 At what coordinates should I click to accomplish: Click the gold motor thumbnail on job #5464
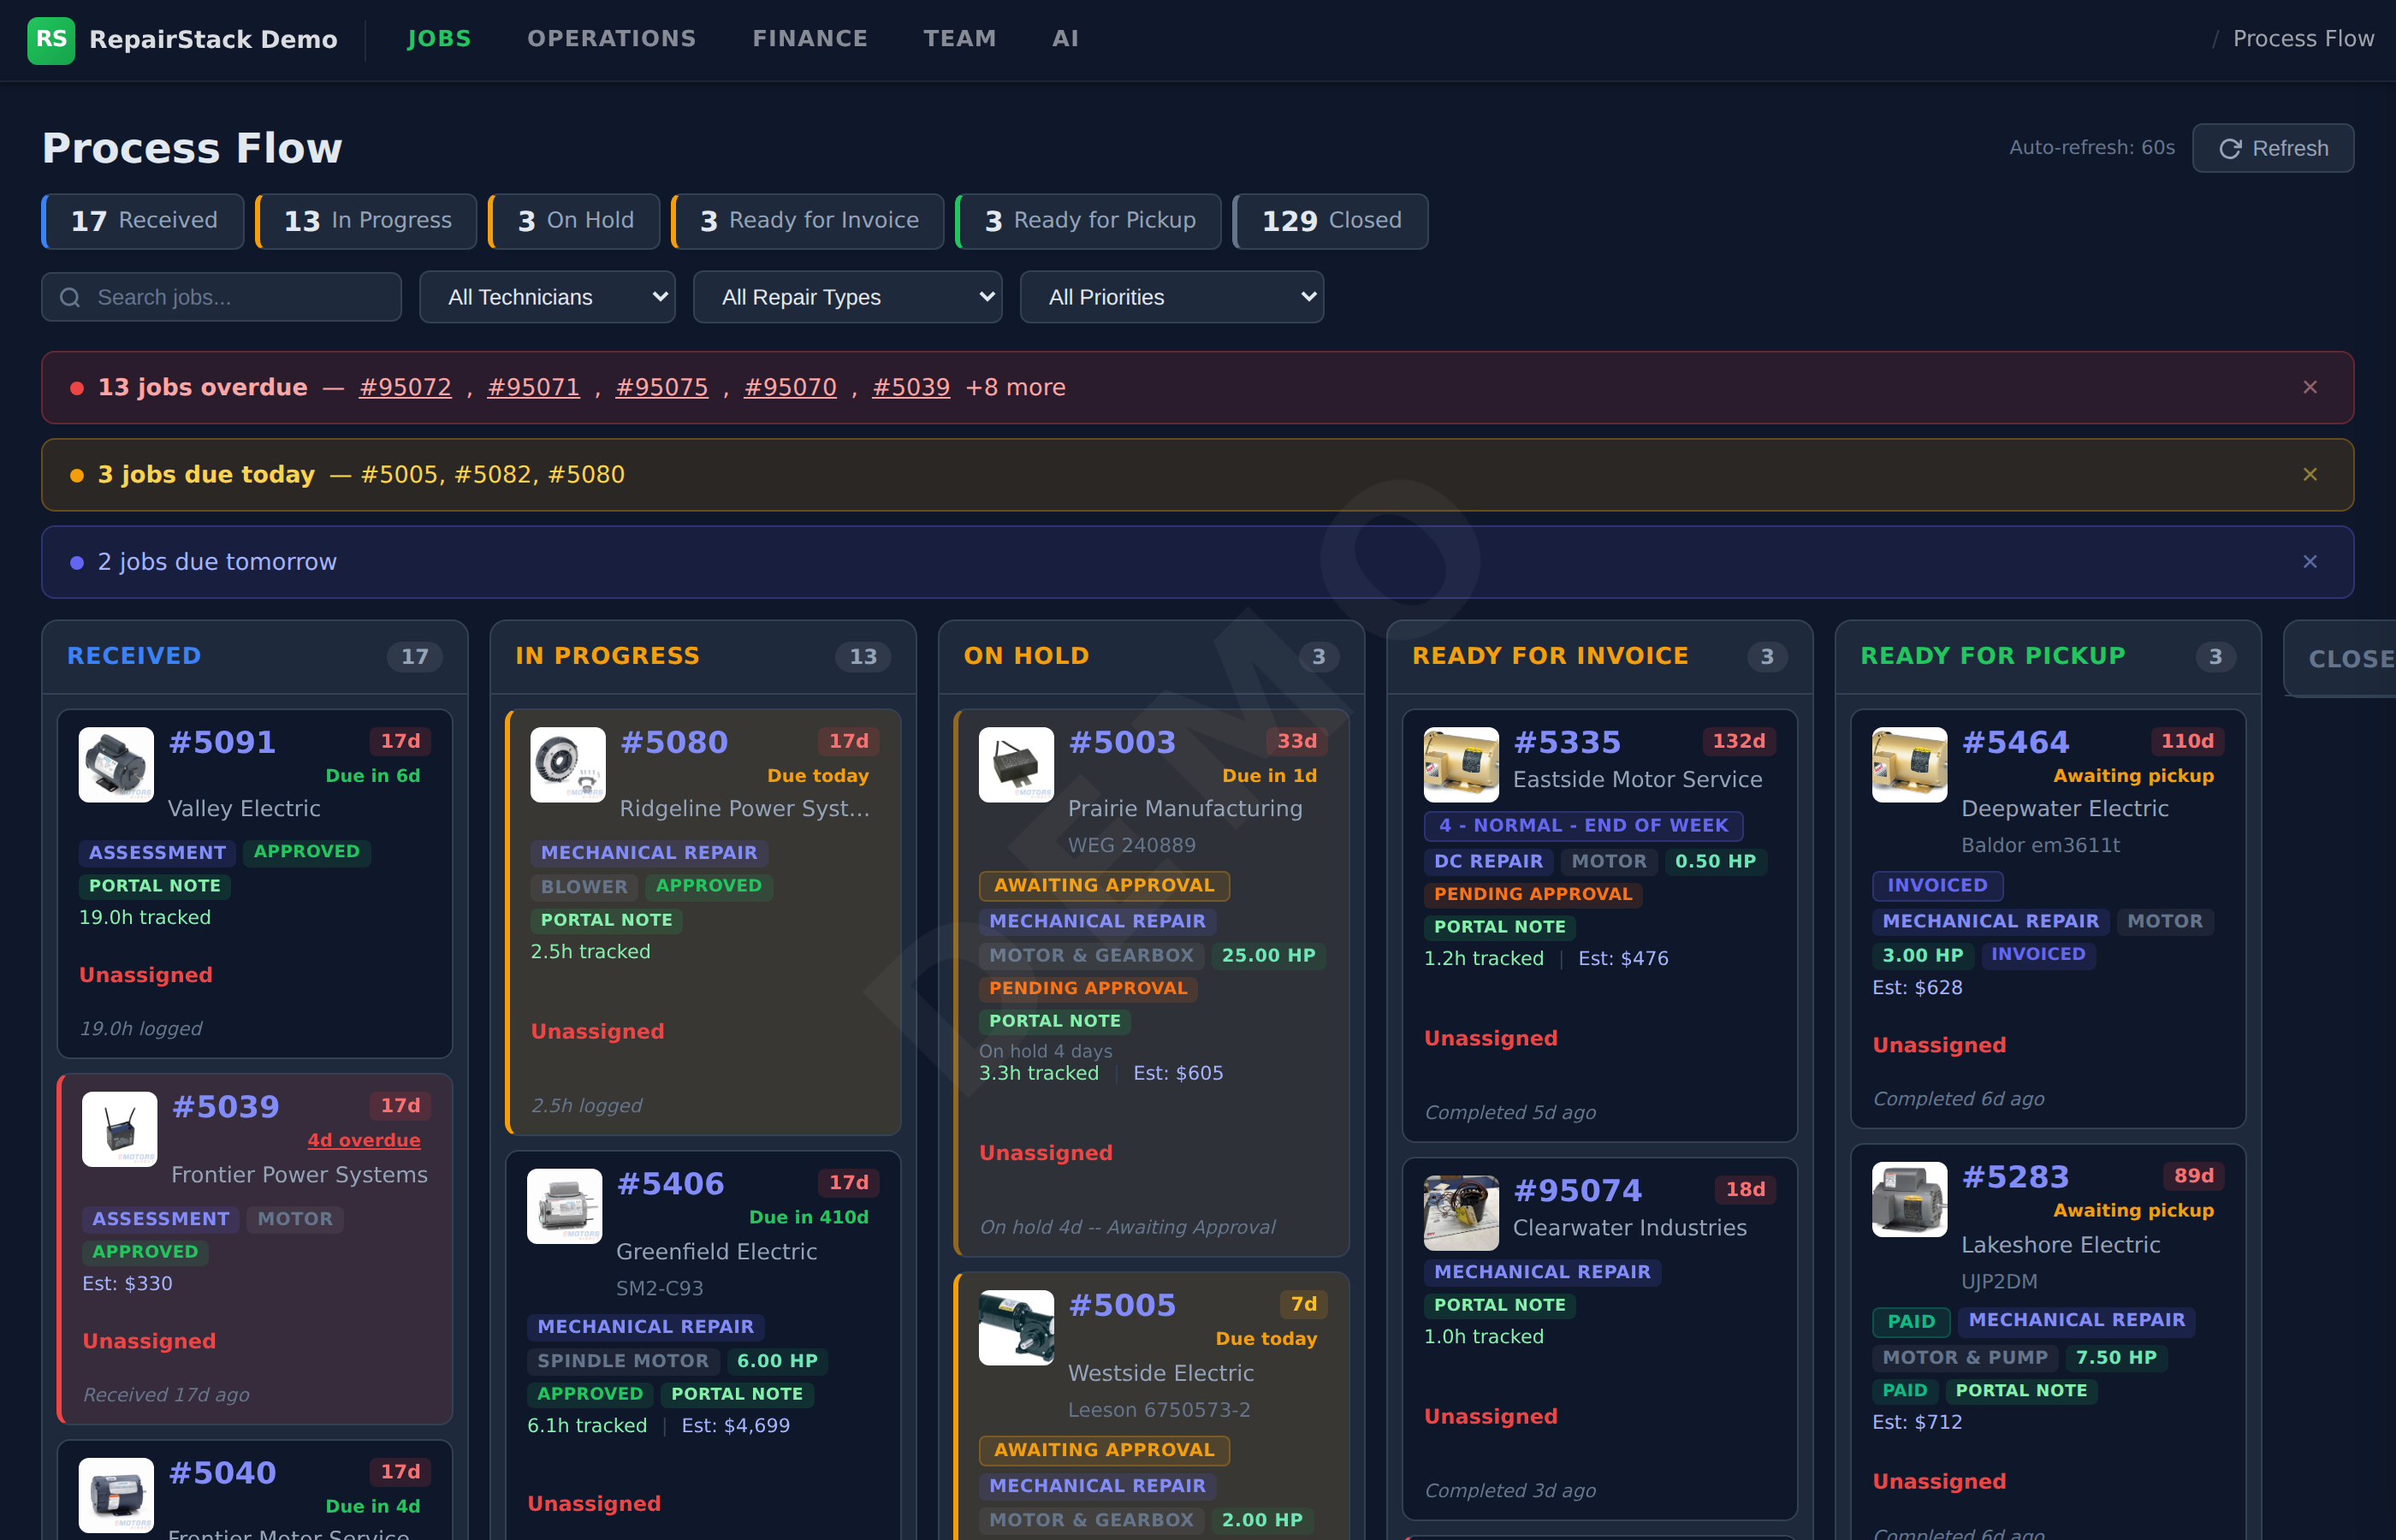tap(1909, 765)
